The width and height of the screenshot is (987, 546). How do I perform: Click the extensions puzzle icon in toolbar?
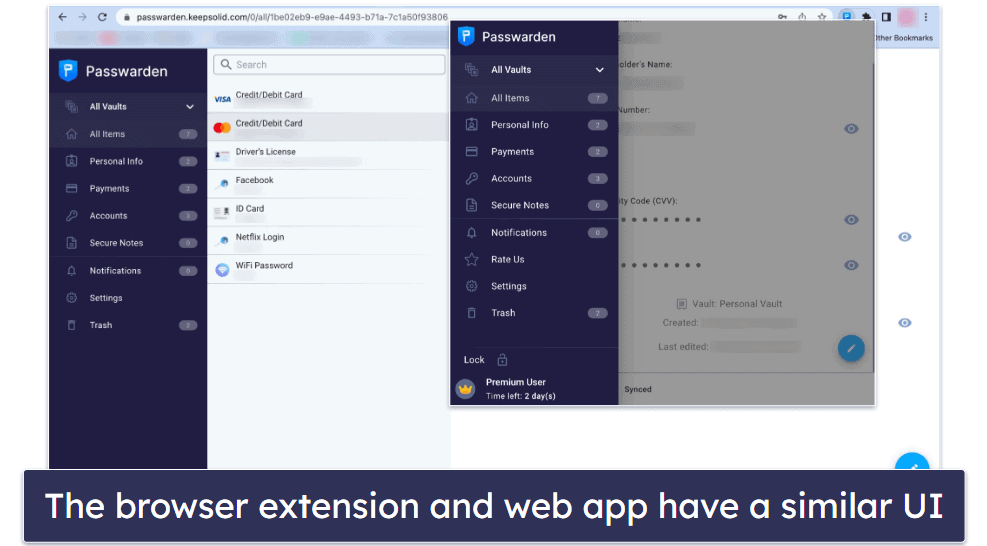867,18
